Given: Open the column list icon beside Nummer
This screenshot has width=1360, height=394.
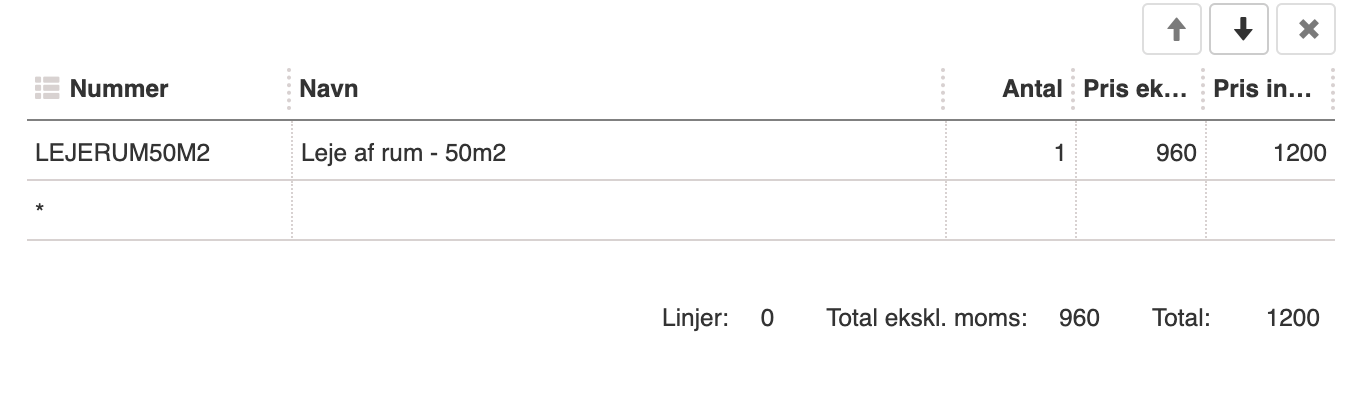Looking at the screenshot, I should pyautogui.click(x=47, y=89).
